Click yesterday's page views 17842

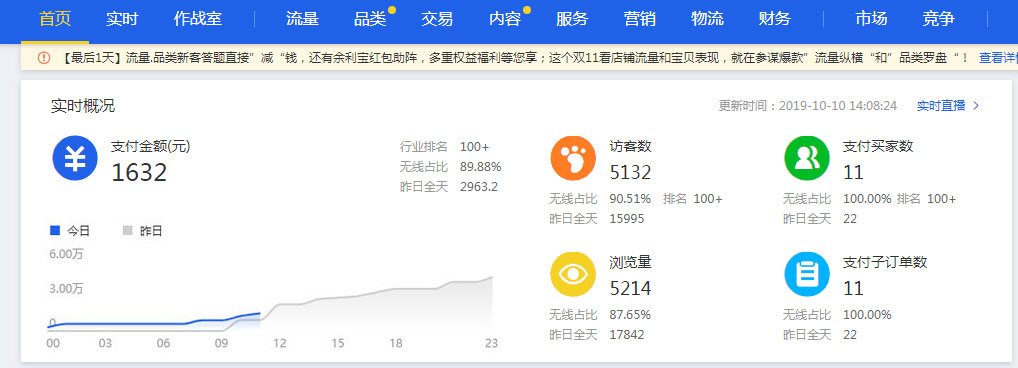click(627, 335)
